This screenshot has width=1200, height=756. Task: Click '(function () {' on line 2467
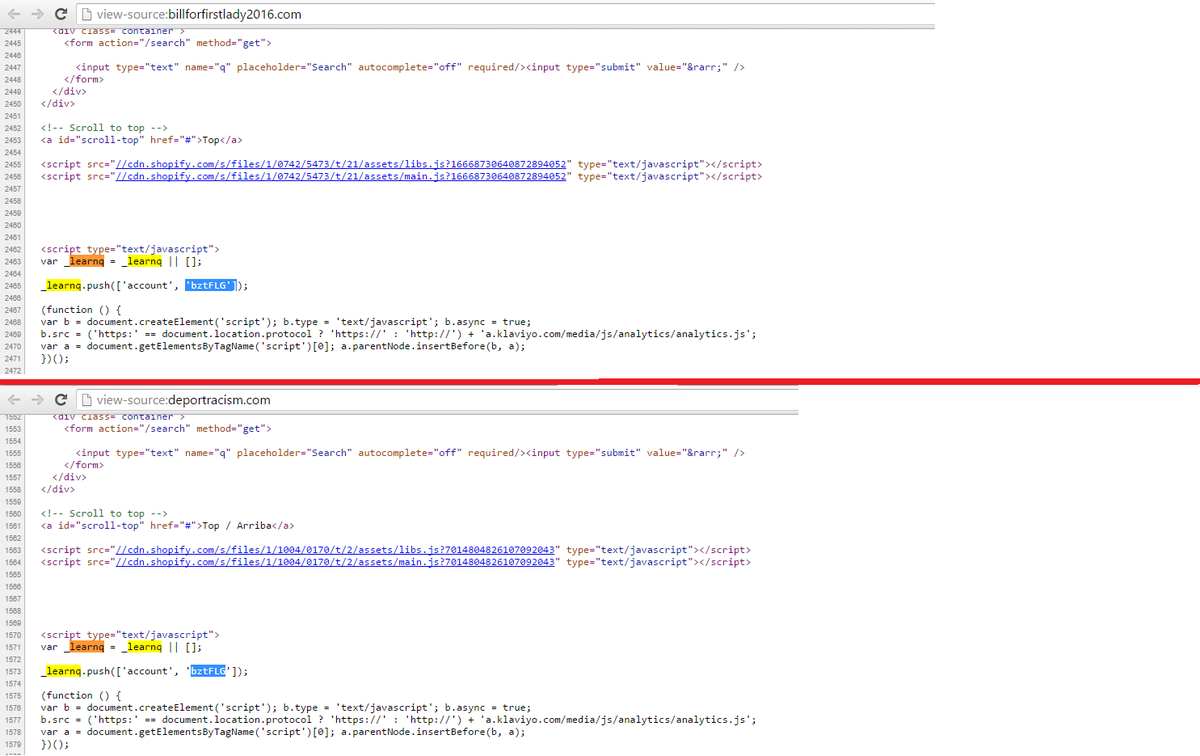click(x=81, y=310)
